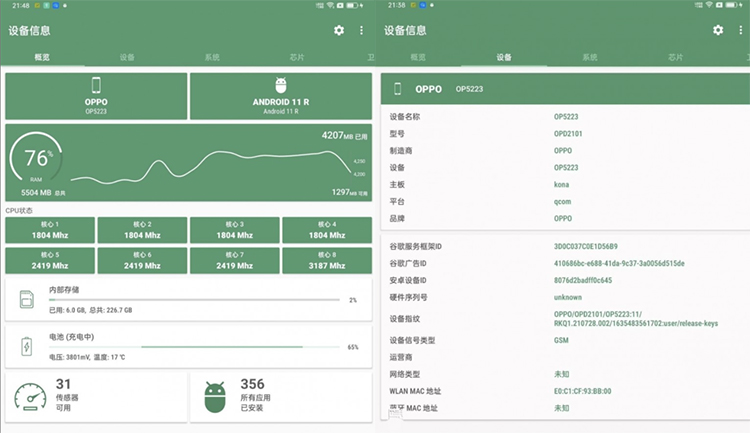Tap the 设备指纹 fingerprint value
Viewport: 750px width, 433px height.
636,319
